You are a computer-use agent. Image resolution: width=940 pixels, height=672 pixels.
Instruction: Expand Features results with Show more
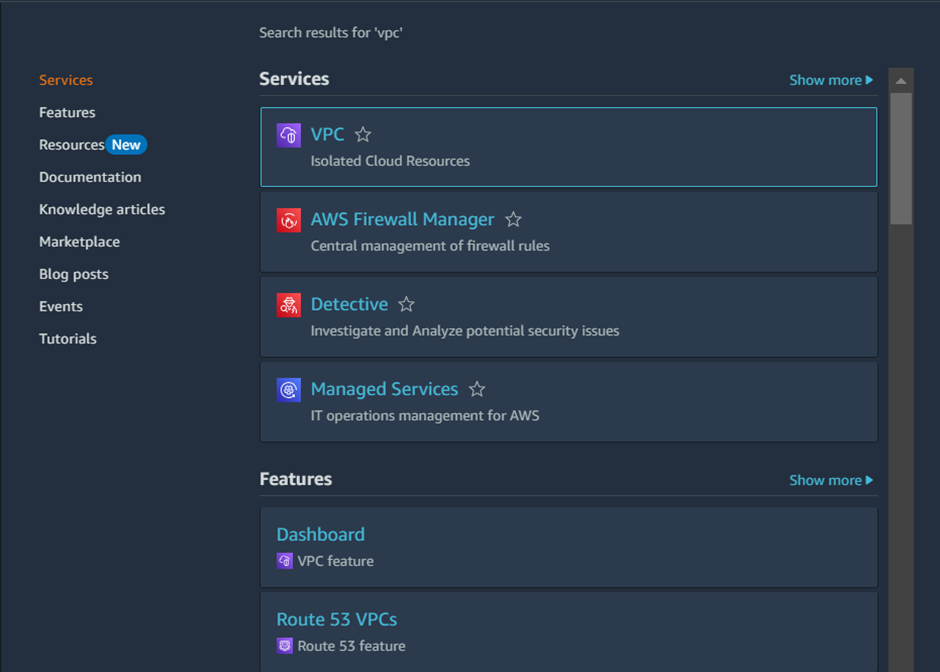point(831,480)
